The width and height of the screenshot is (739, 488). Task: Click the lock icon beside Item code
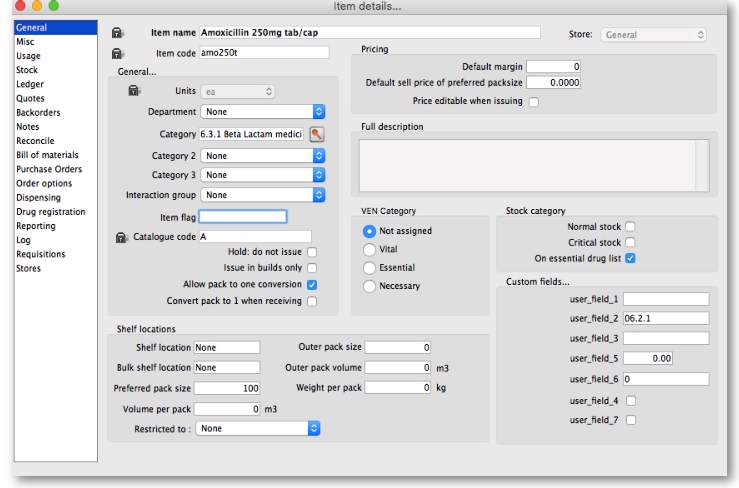pos(118,53)
